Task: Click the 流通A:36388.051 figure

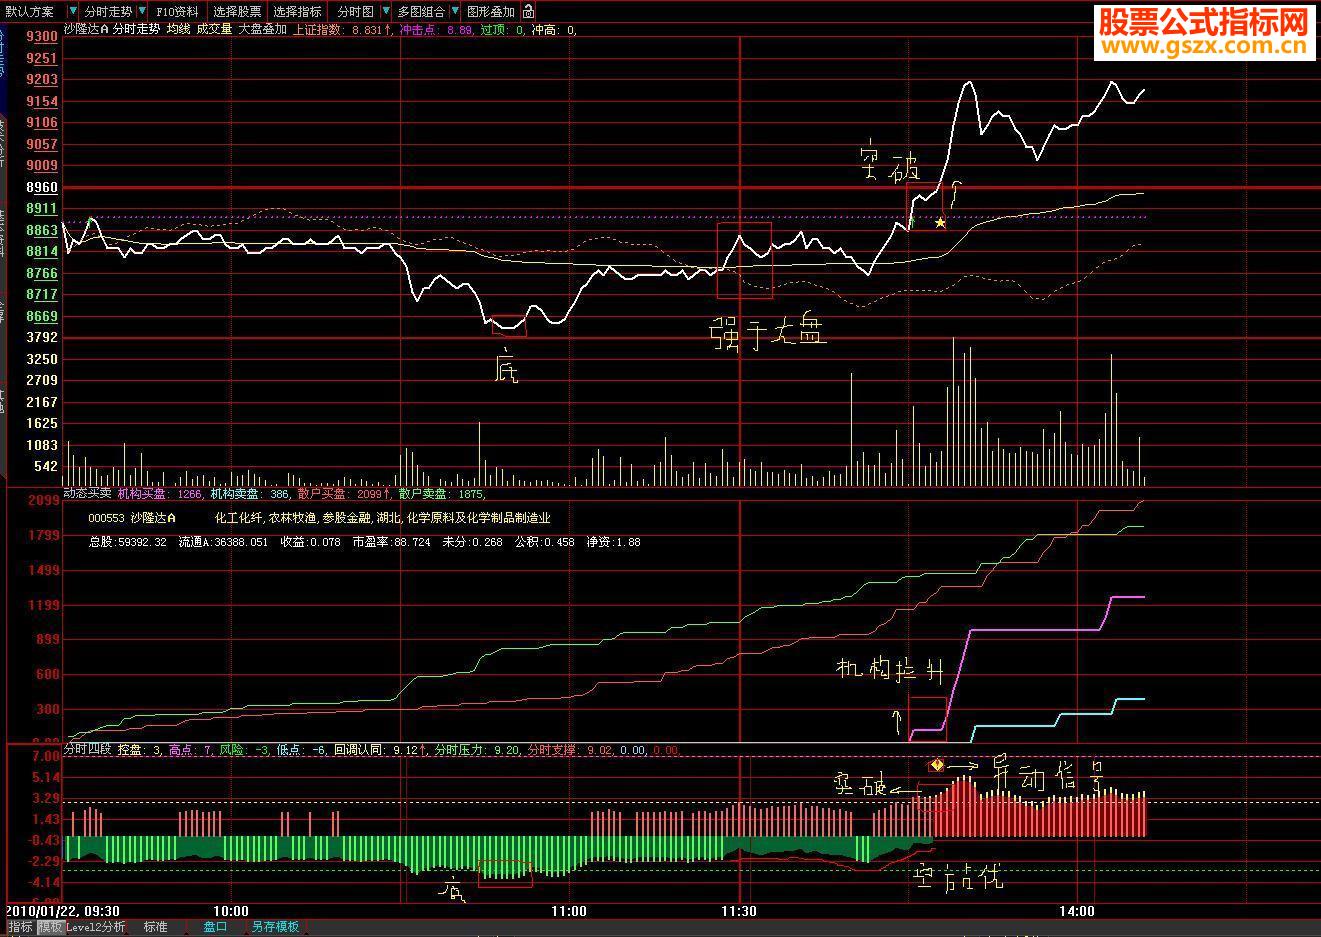Action: [223, 542]
